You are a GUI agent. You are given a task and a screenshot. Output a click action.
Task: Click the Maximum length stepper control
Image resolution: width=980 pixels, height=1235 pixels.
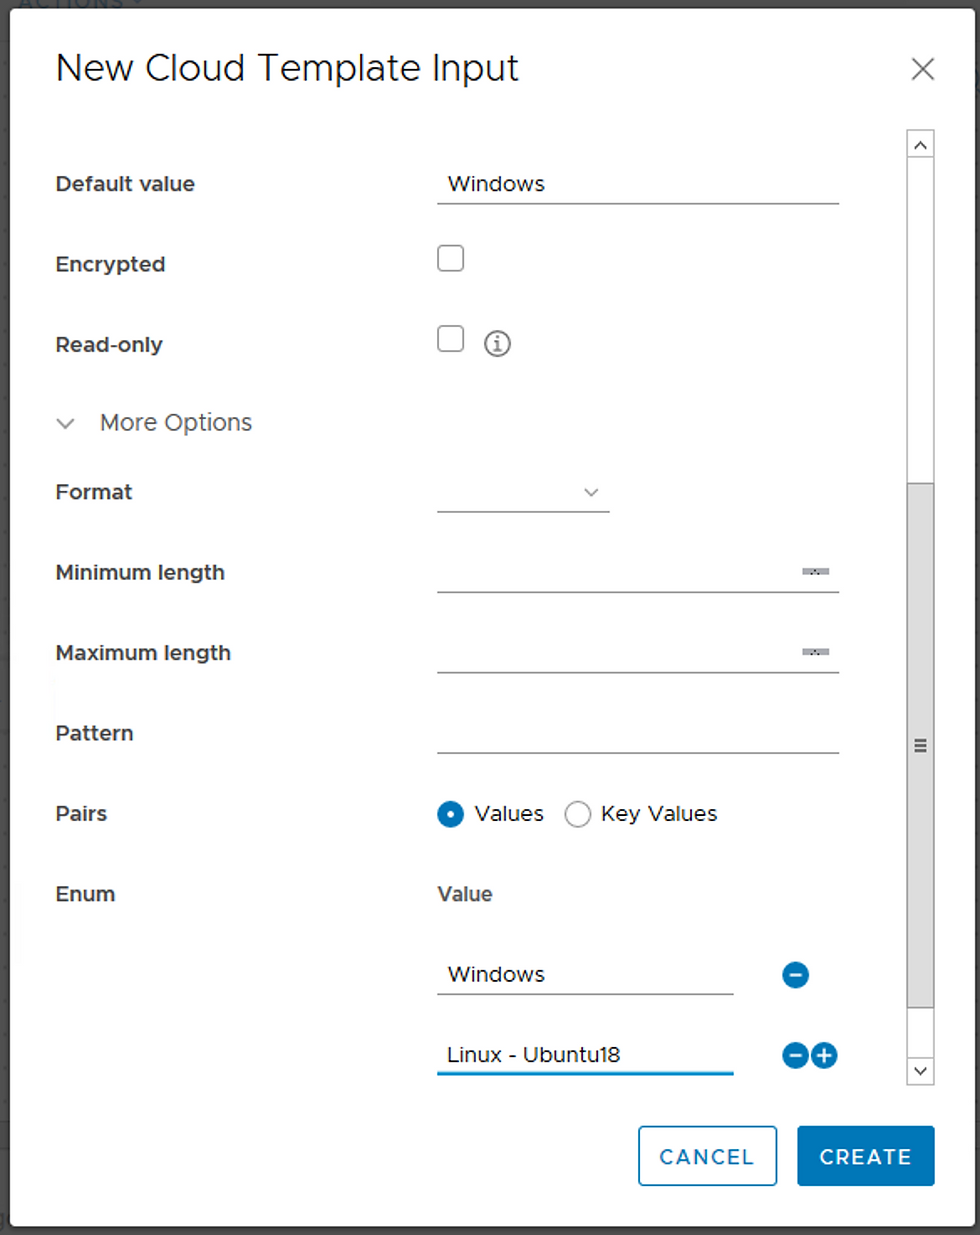(815, 652)
